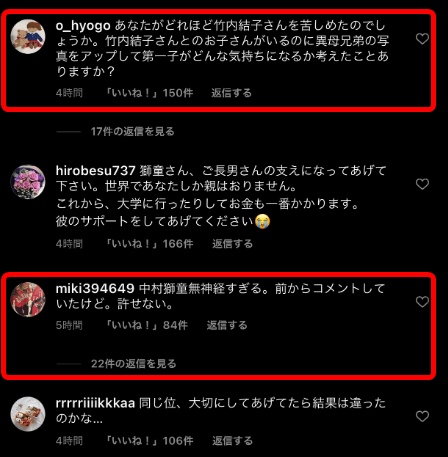
Task: Open hirobesu737's flower avatar
Action: point(28,182)
